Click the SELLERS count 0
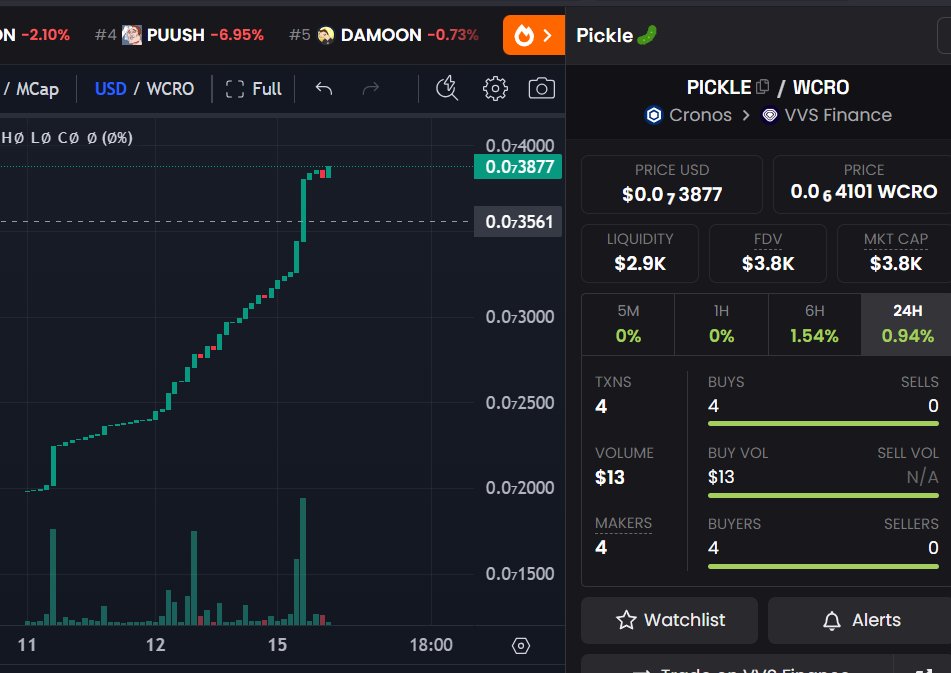Screen dimensions: 951x673 (933, 548)
